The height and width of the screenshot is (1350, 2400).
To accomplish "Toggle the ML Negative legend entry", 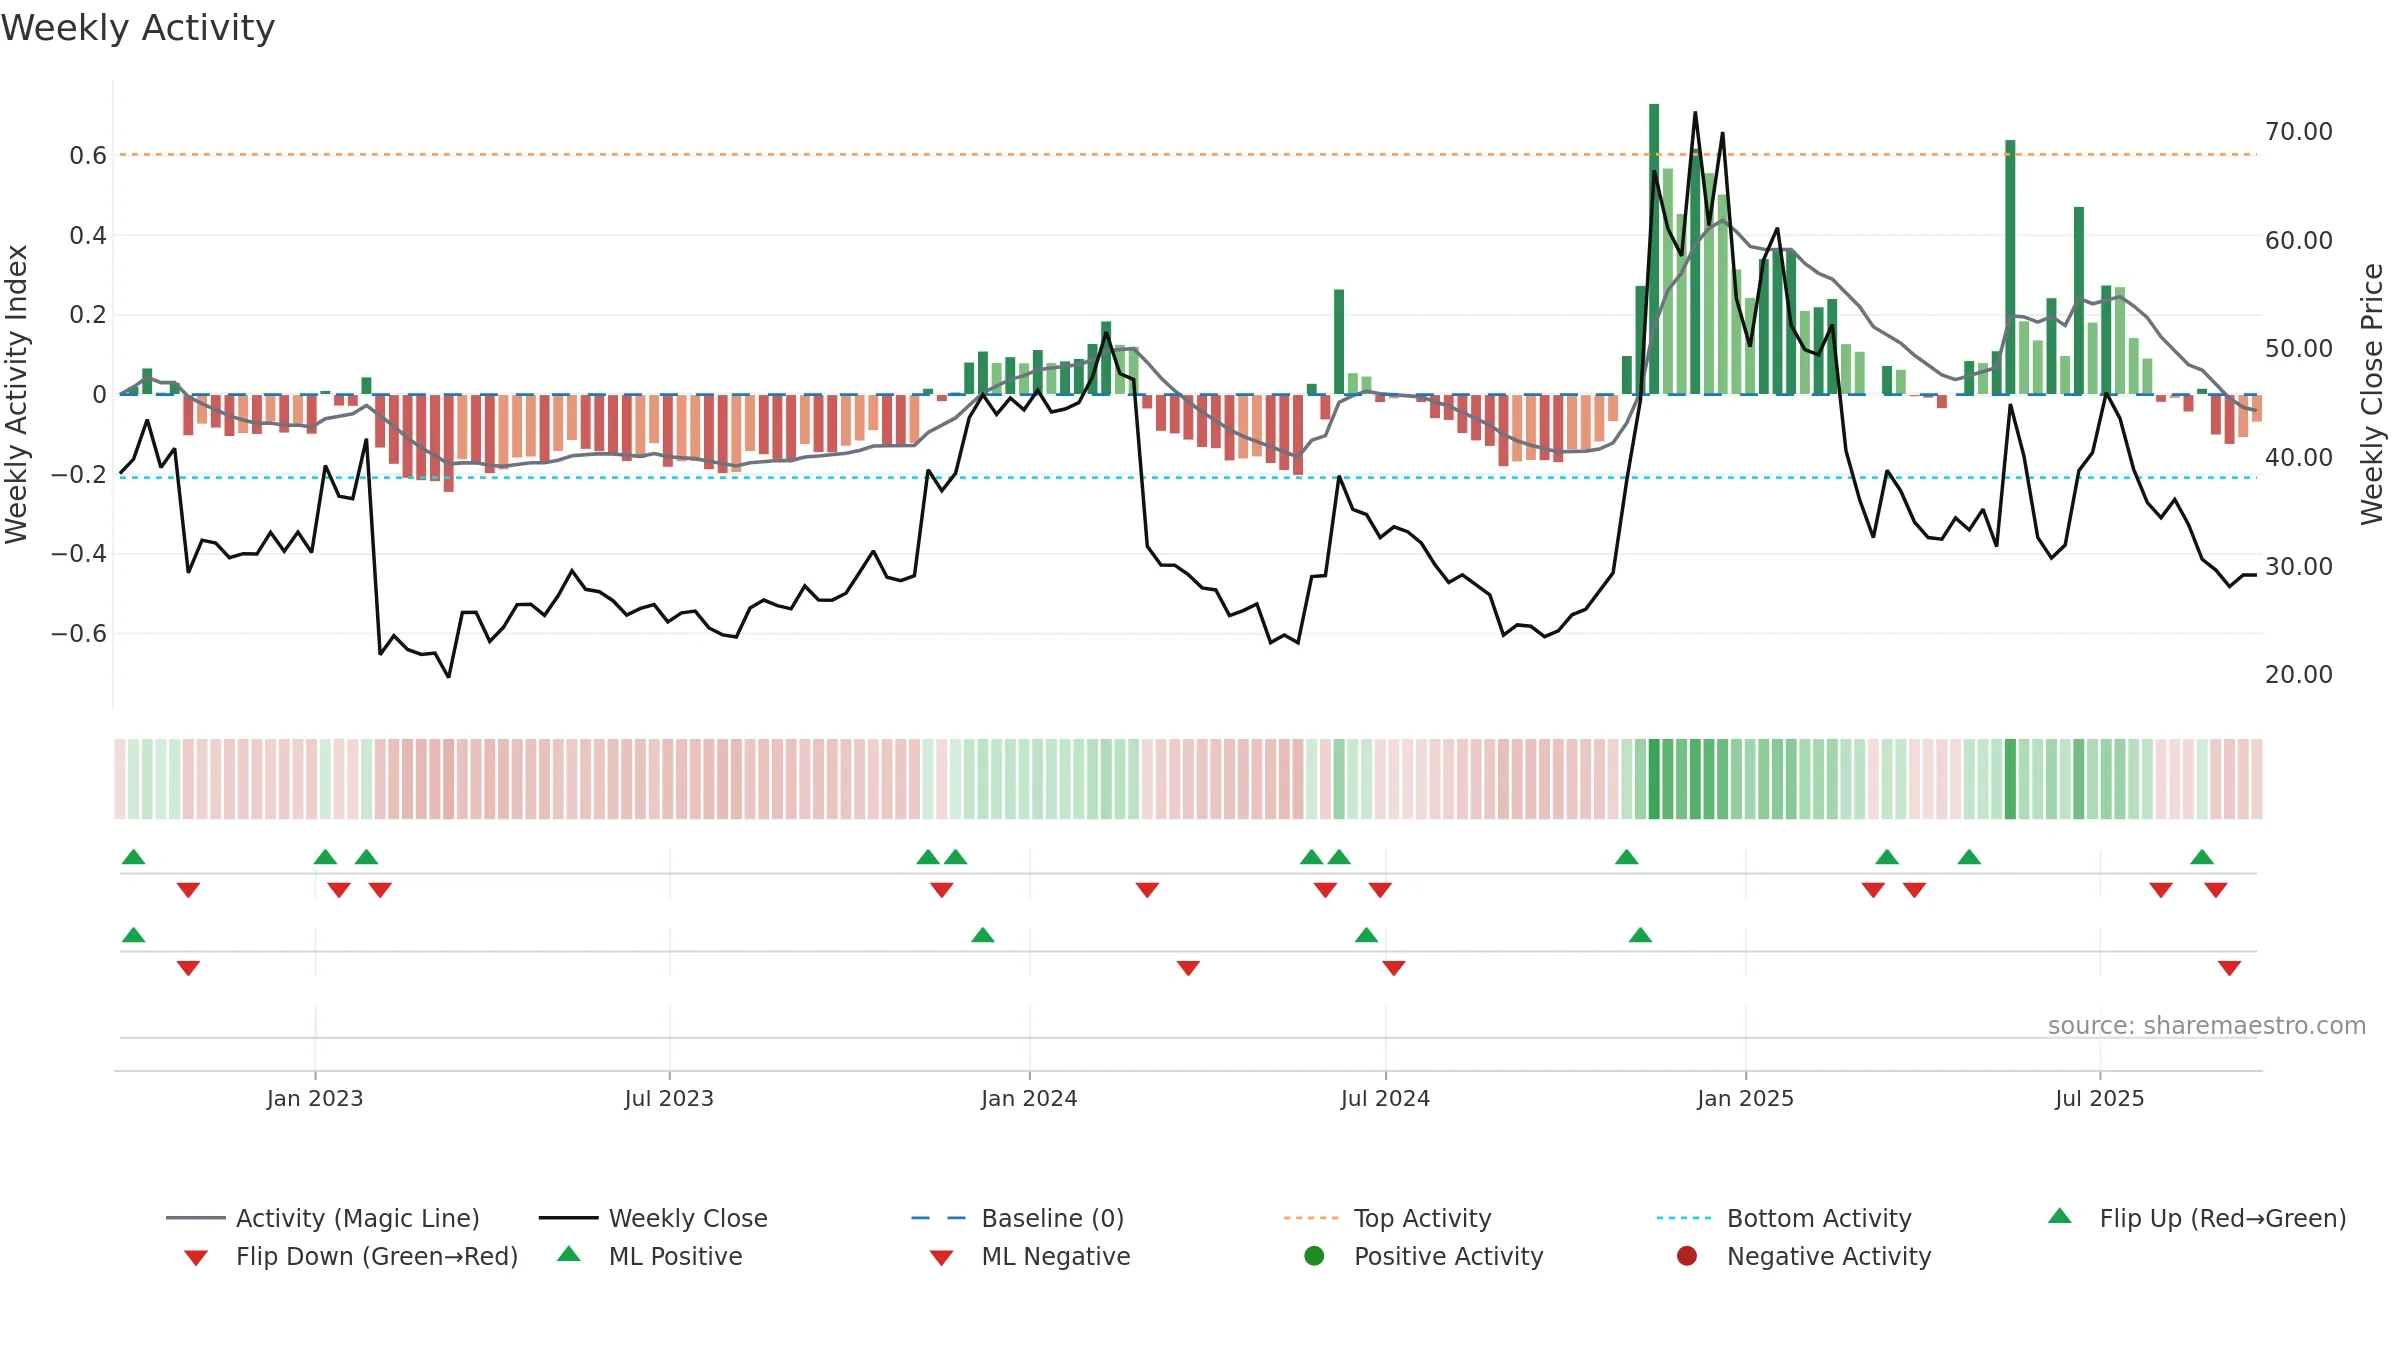I will tap(1029, 1256).
